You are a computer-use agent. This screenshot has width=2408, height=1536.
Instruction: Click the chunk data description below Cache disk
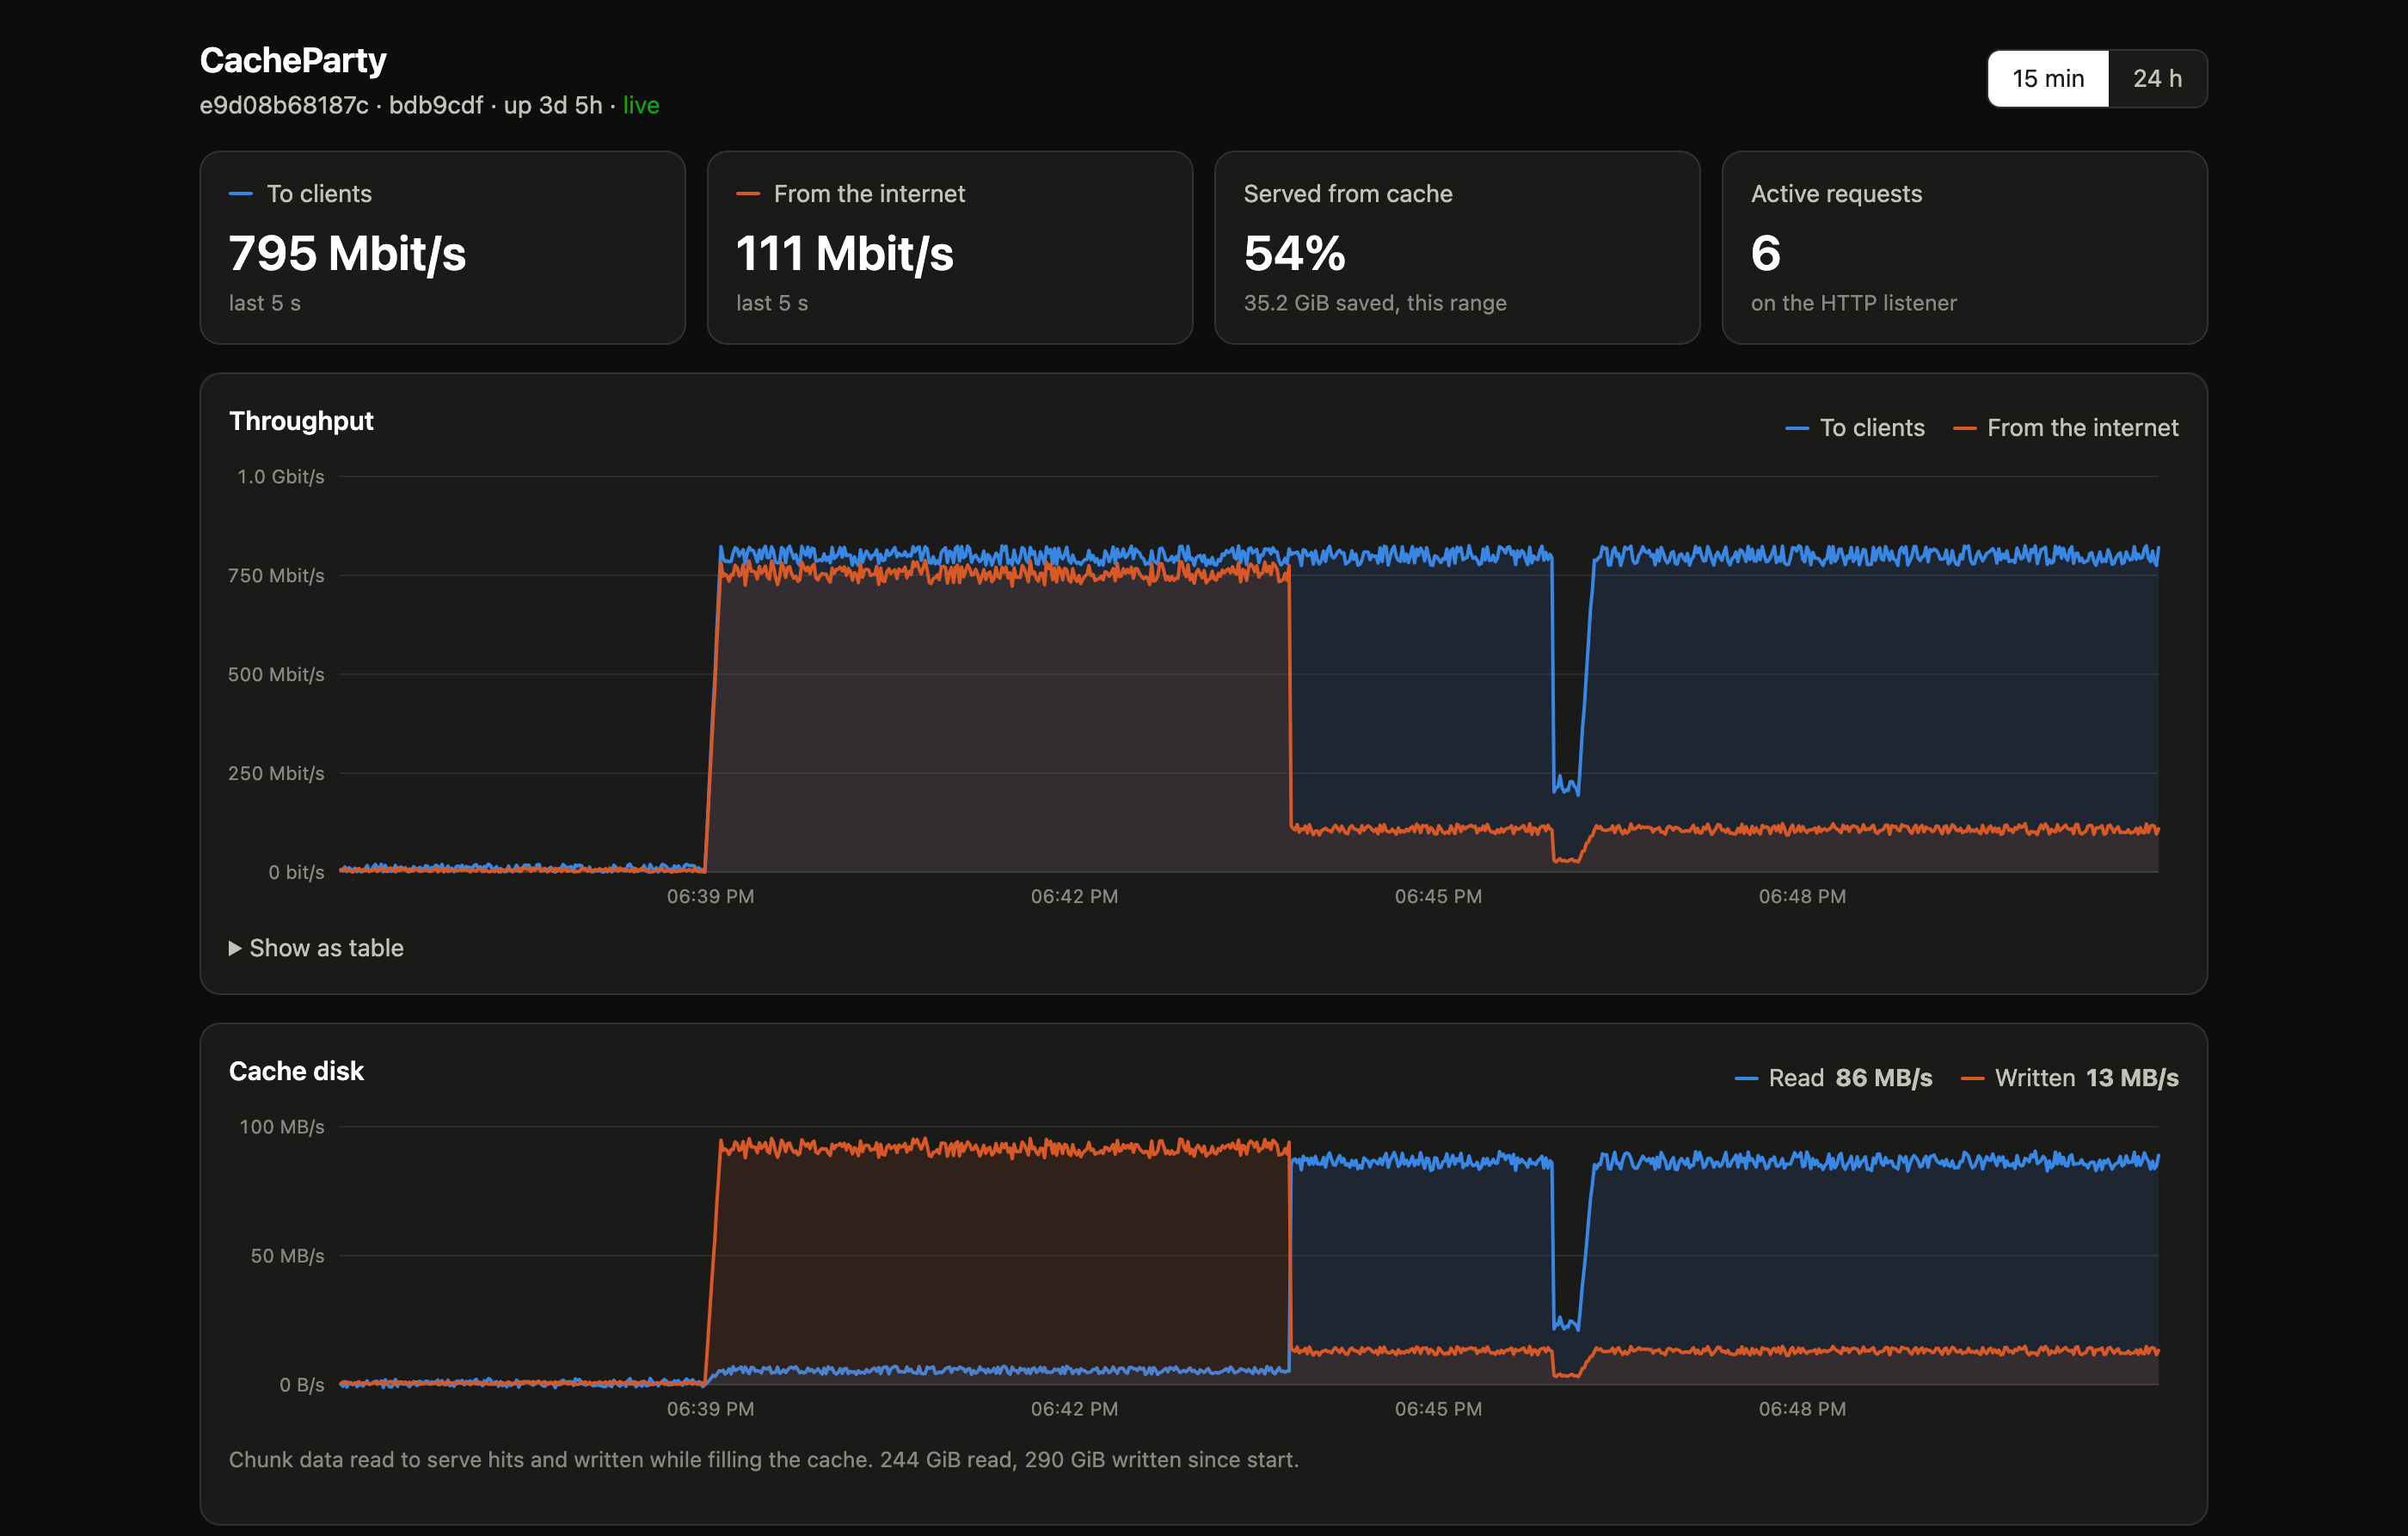coord(764,1459)
